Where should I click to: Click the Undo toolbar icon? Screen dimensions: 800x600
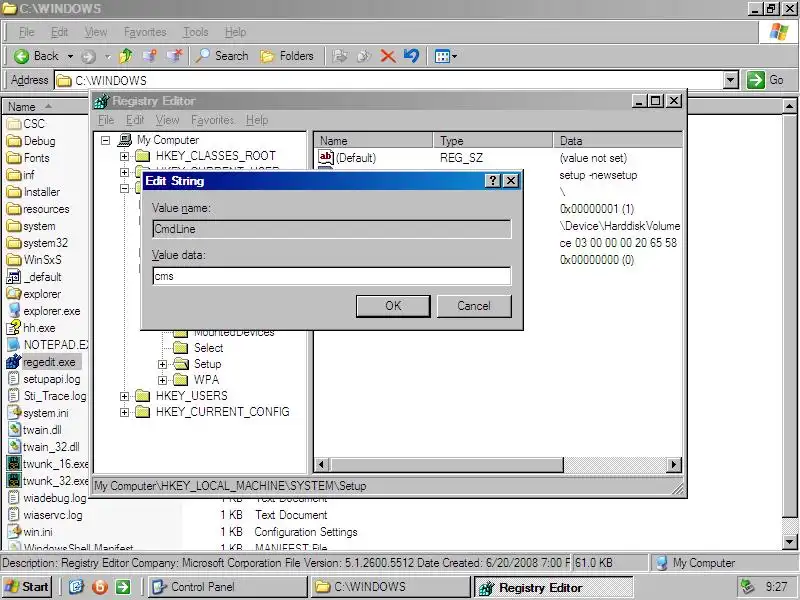click(x=411, y=56)
